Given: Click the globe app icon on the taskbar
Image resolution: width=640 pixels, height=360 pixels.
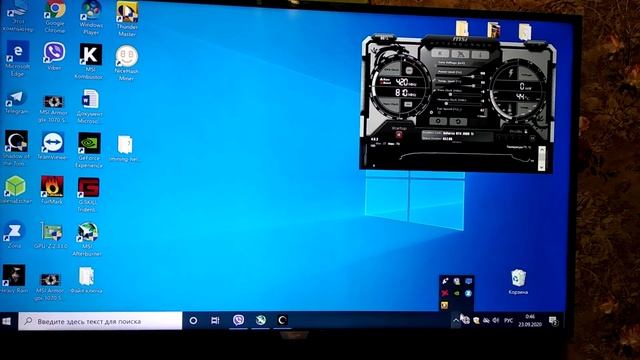Looking at the screenshot, I should (260, 320).
